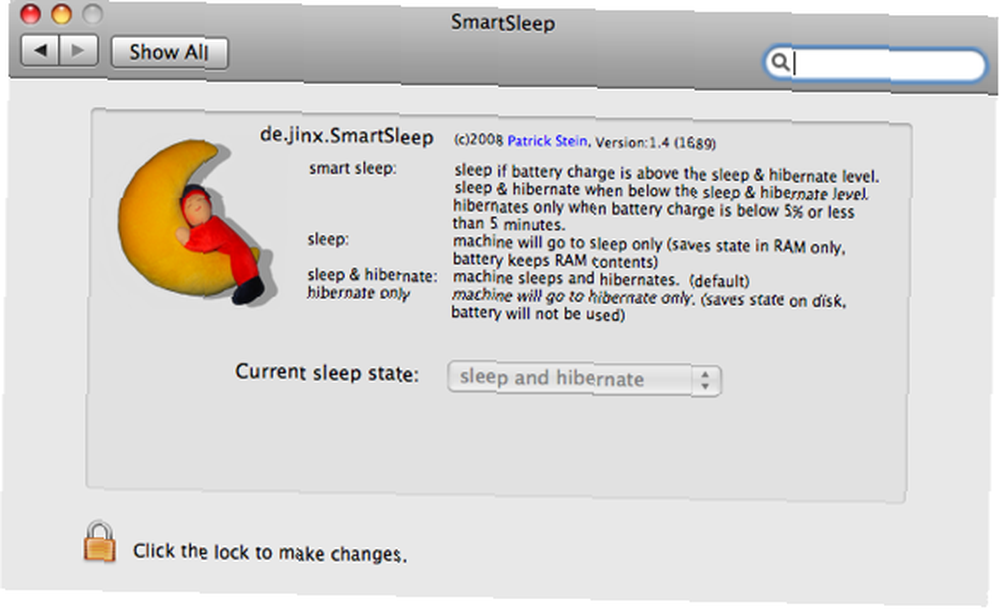Select the 'de.jinx.SmartSleep' heading text

[346, 136]
